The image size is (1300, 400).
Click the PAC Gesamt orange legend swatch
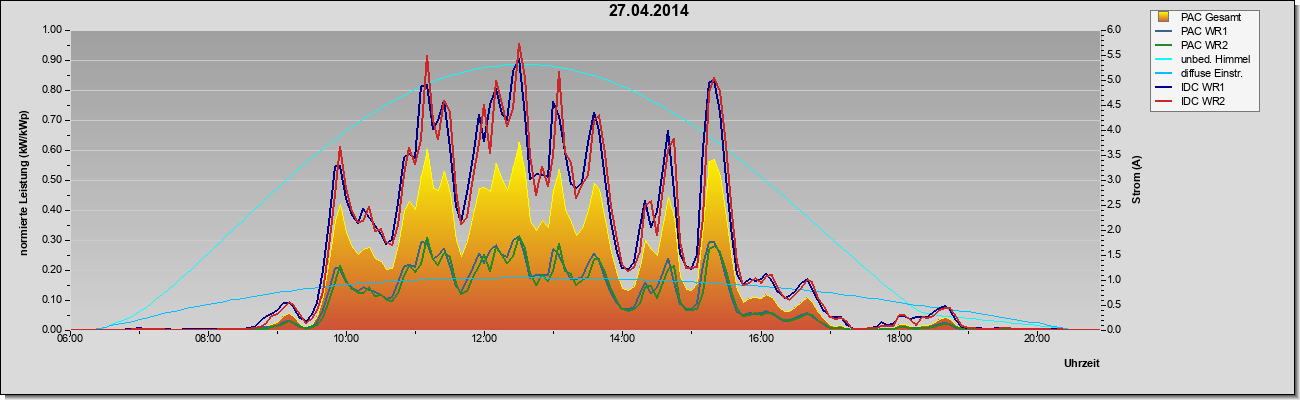click(x=1164, y=17)
